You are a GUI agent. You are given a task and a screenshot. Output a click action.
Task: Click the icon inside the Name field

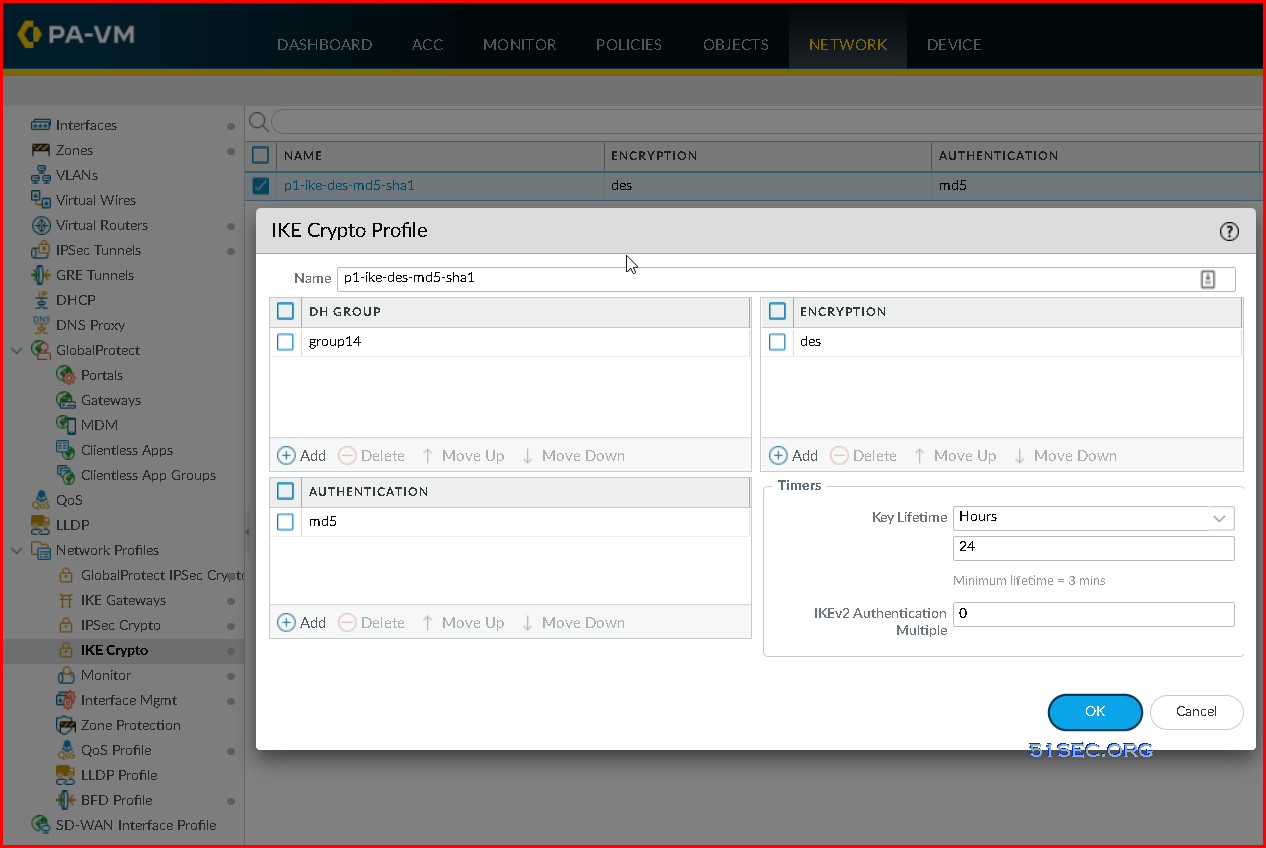point(1208,279)
